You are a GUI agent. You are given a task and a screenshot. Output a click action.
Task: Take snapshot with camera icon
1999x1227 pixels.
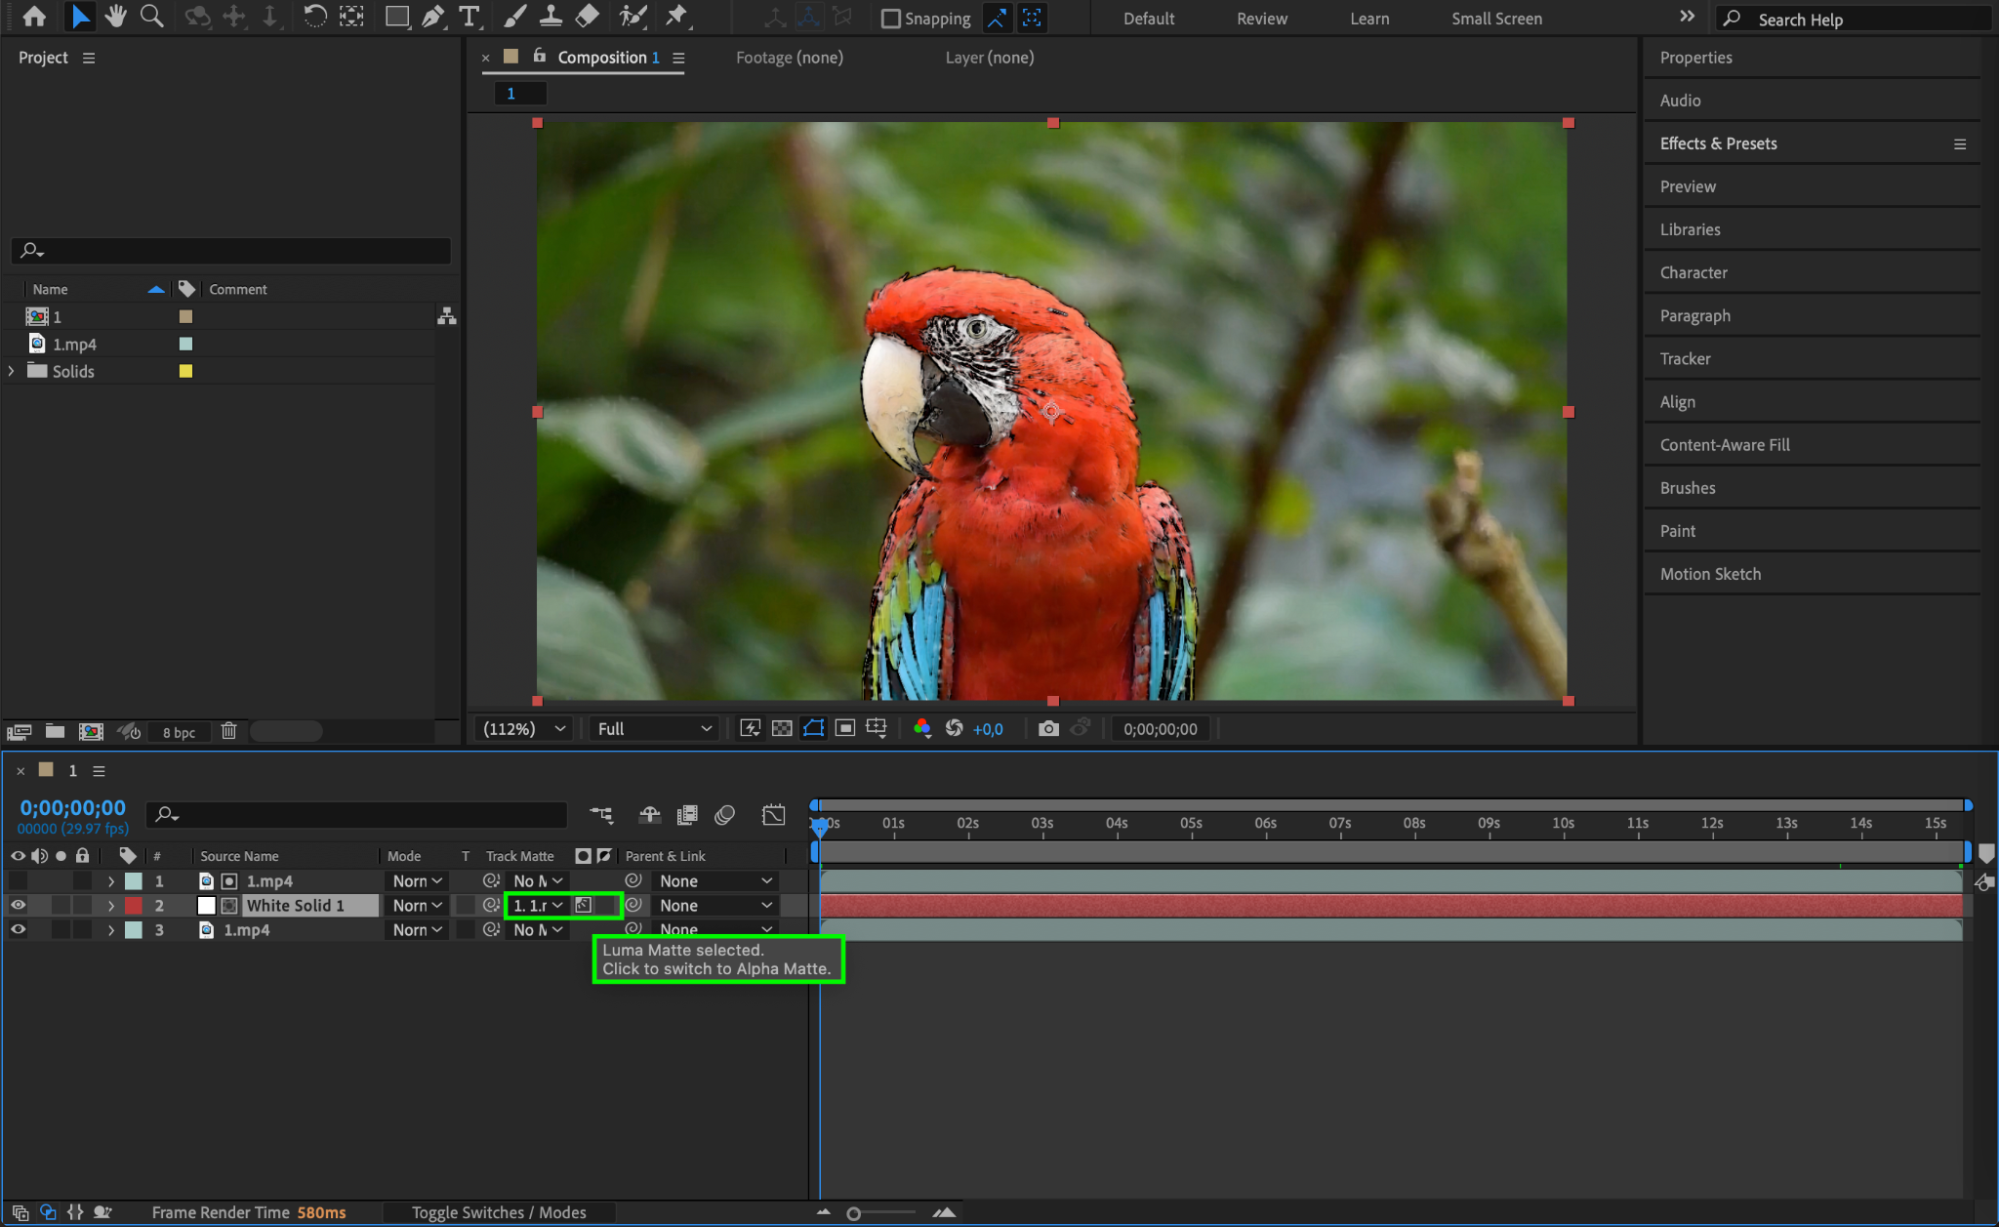(x=1048, y=729)
